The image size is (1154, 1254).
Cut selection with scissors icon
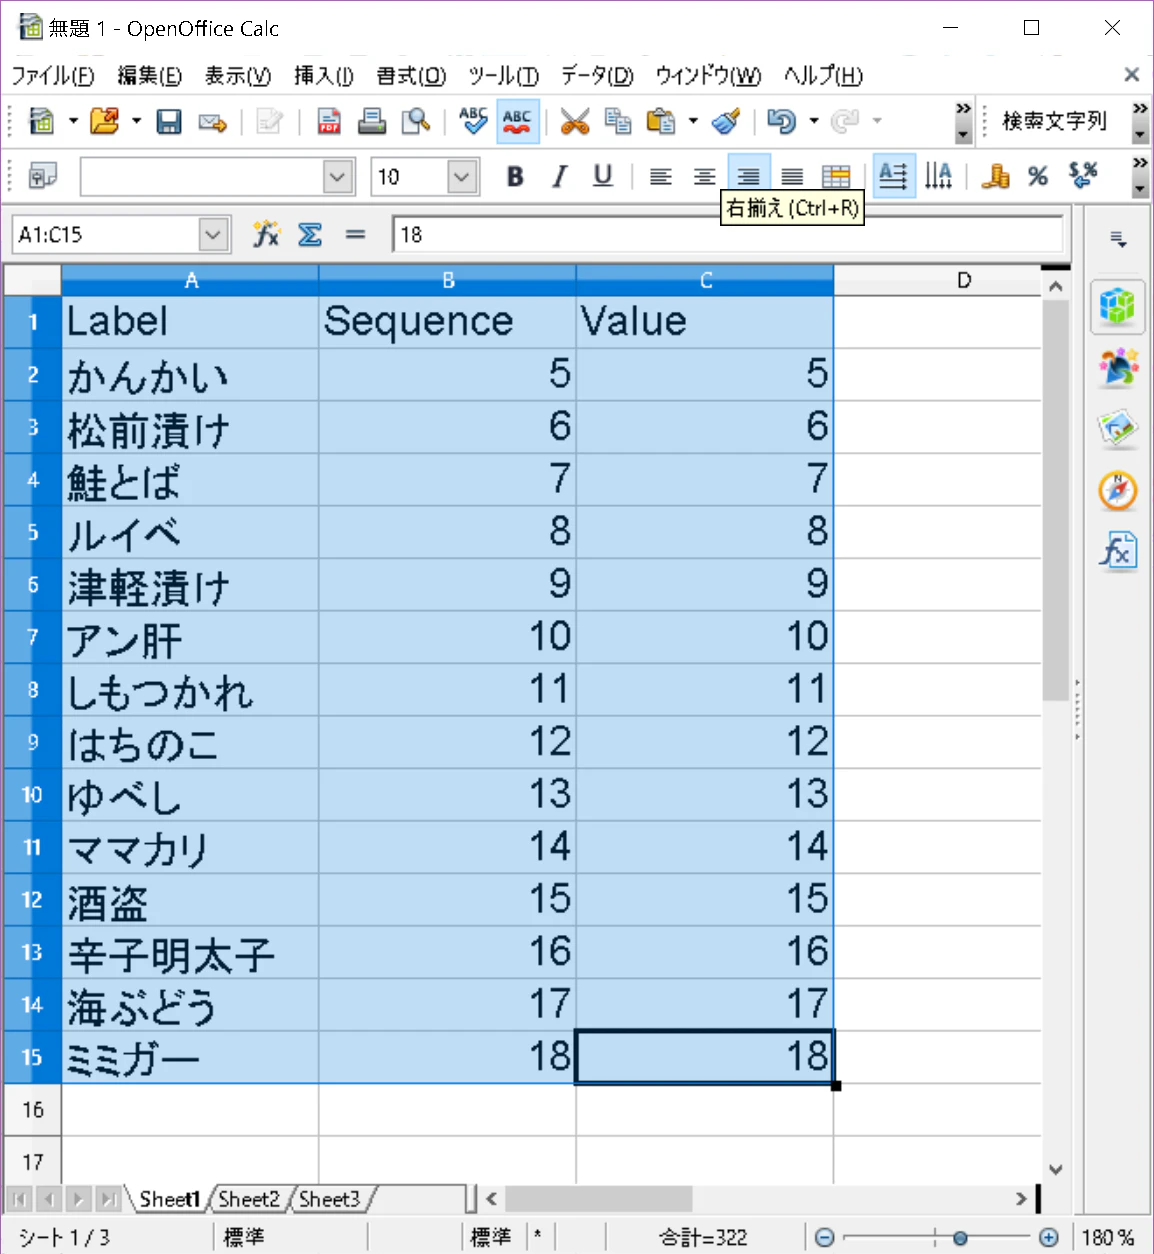[x=575, y=122]
